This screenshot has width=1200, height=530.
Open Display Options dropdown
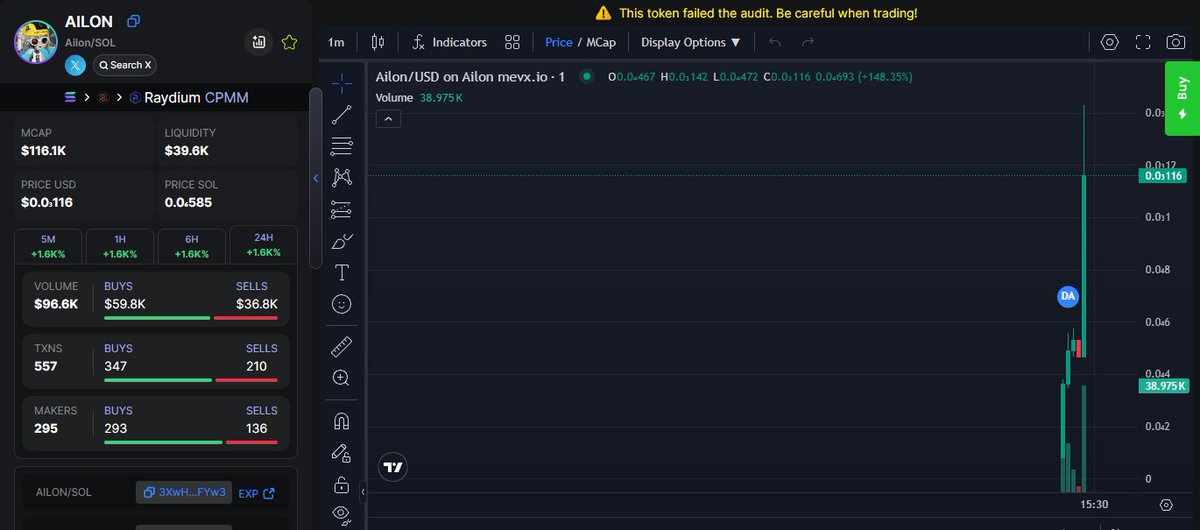pos(691,42)
